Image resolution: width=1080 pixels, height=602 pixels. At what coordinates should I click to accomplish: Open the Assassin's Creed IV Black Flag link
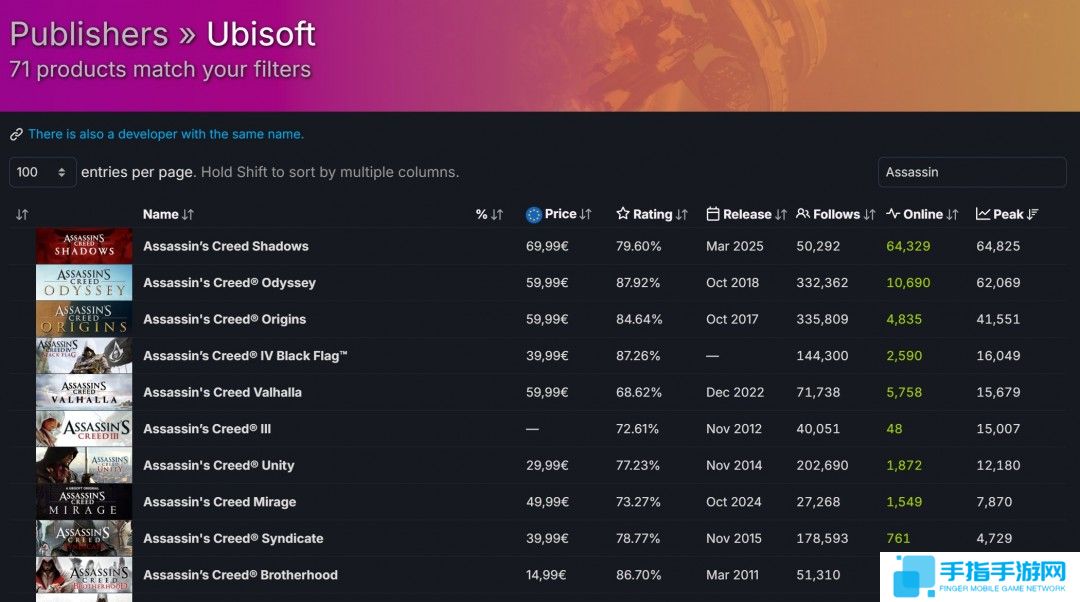click(245, 355)
